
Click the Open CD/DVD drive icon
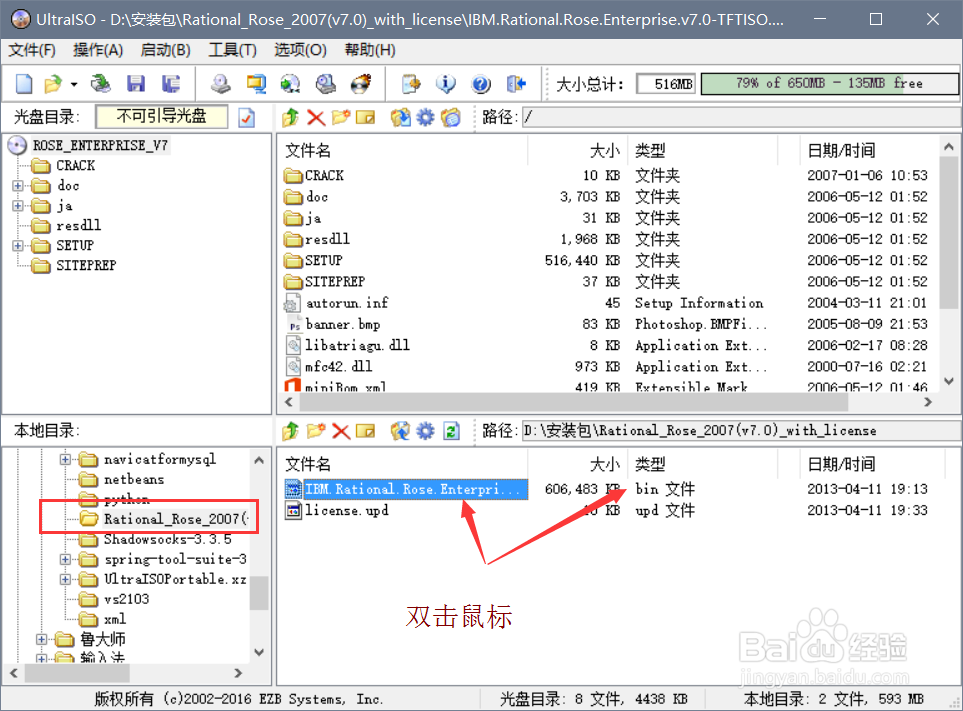101,84
